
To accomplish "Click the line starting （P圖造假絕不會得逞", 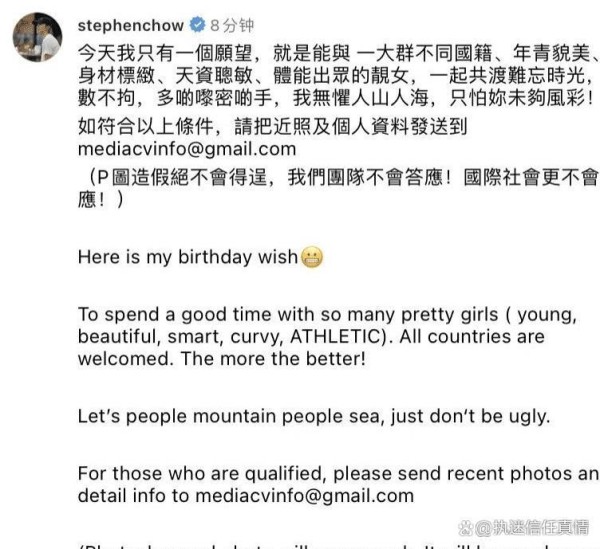I will click(x=339, y=177).
